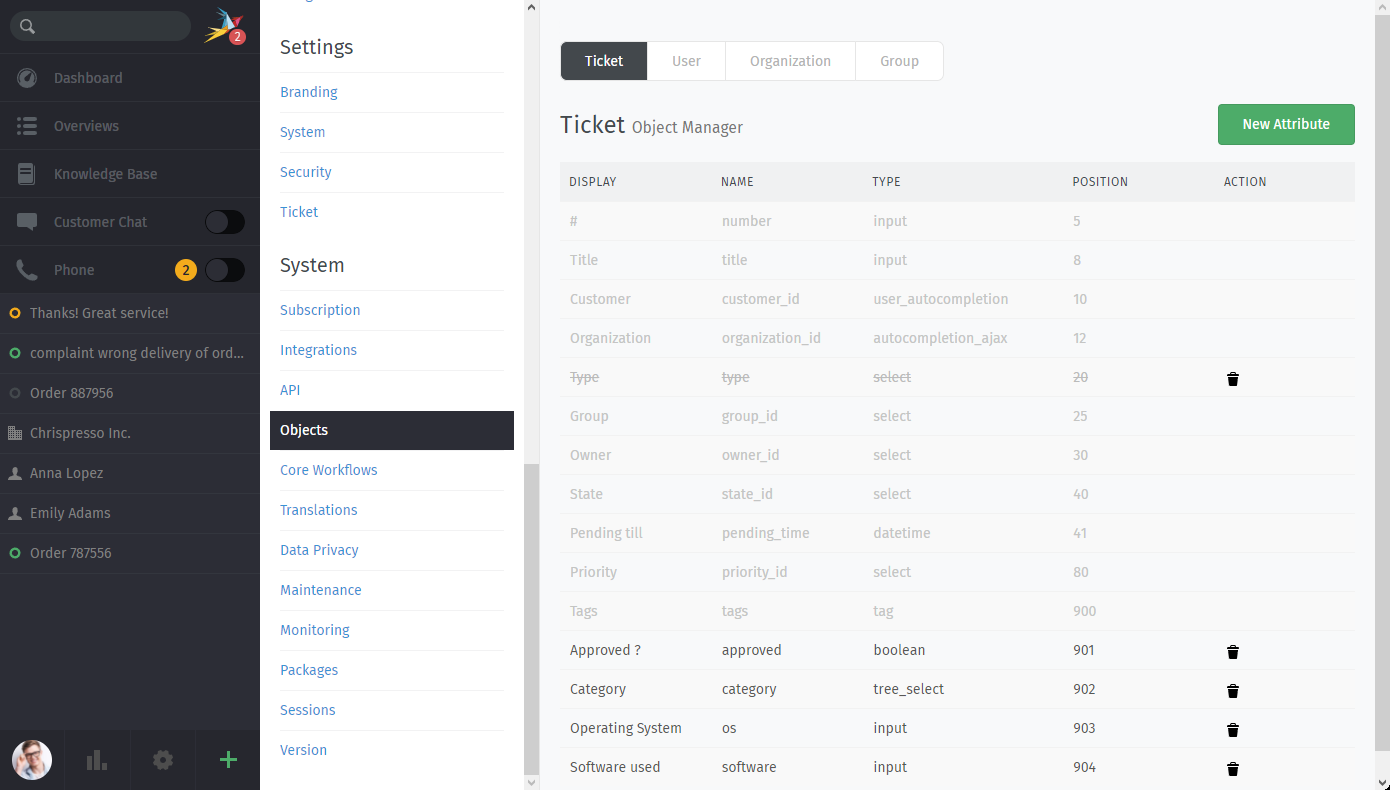Click the Customer Chat bubble icon
1390x790 pixels.
coord(27,222)
